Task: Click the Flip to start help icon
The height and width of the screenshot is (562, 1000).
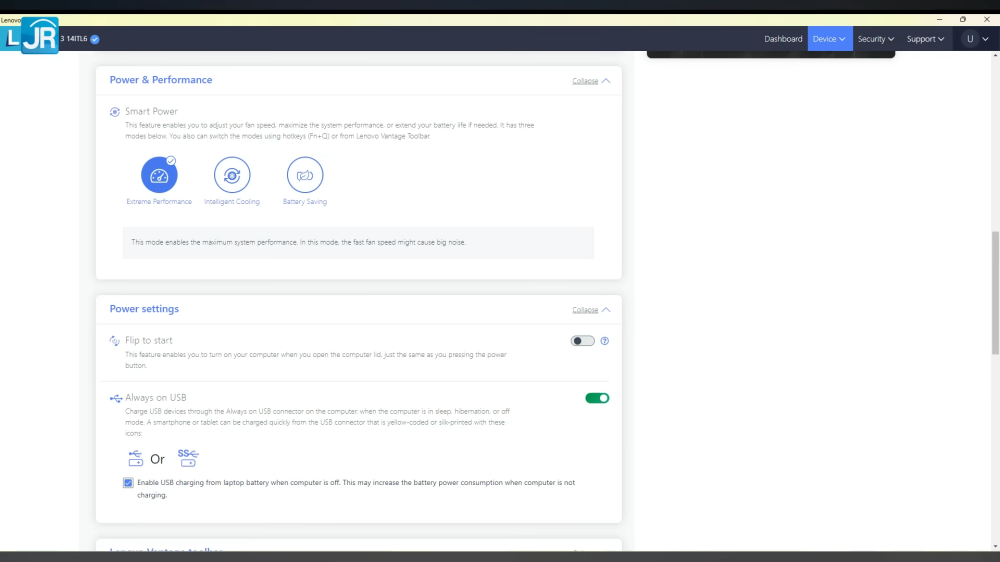Action: click(x=605, y=341)
